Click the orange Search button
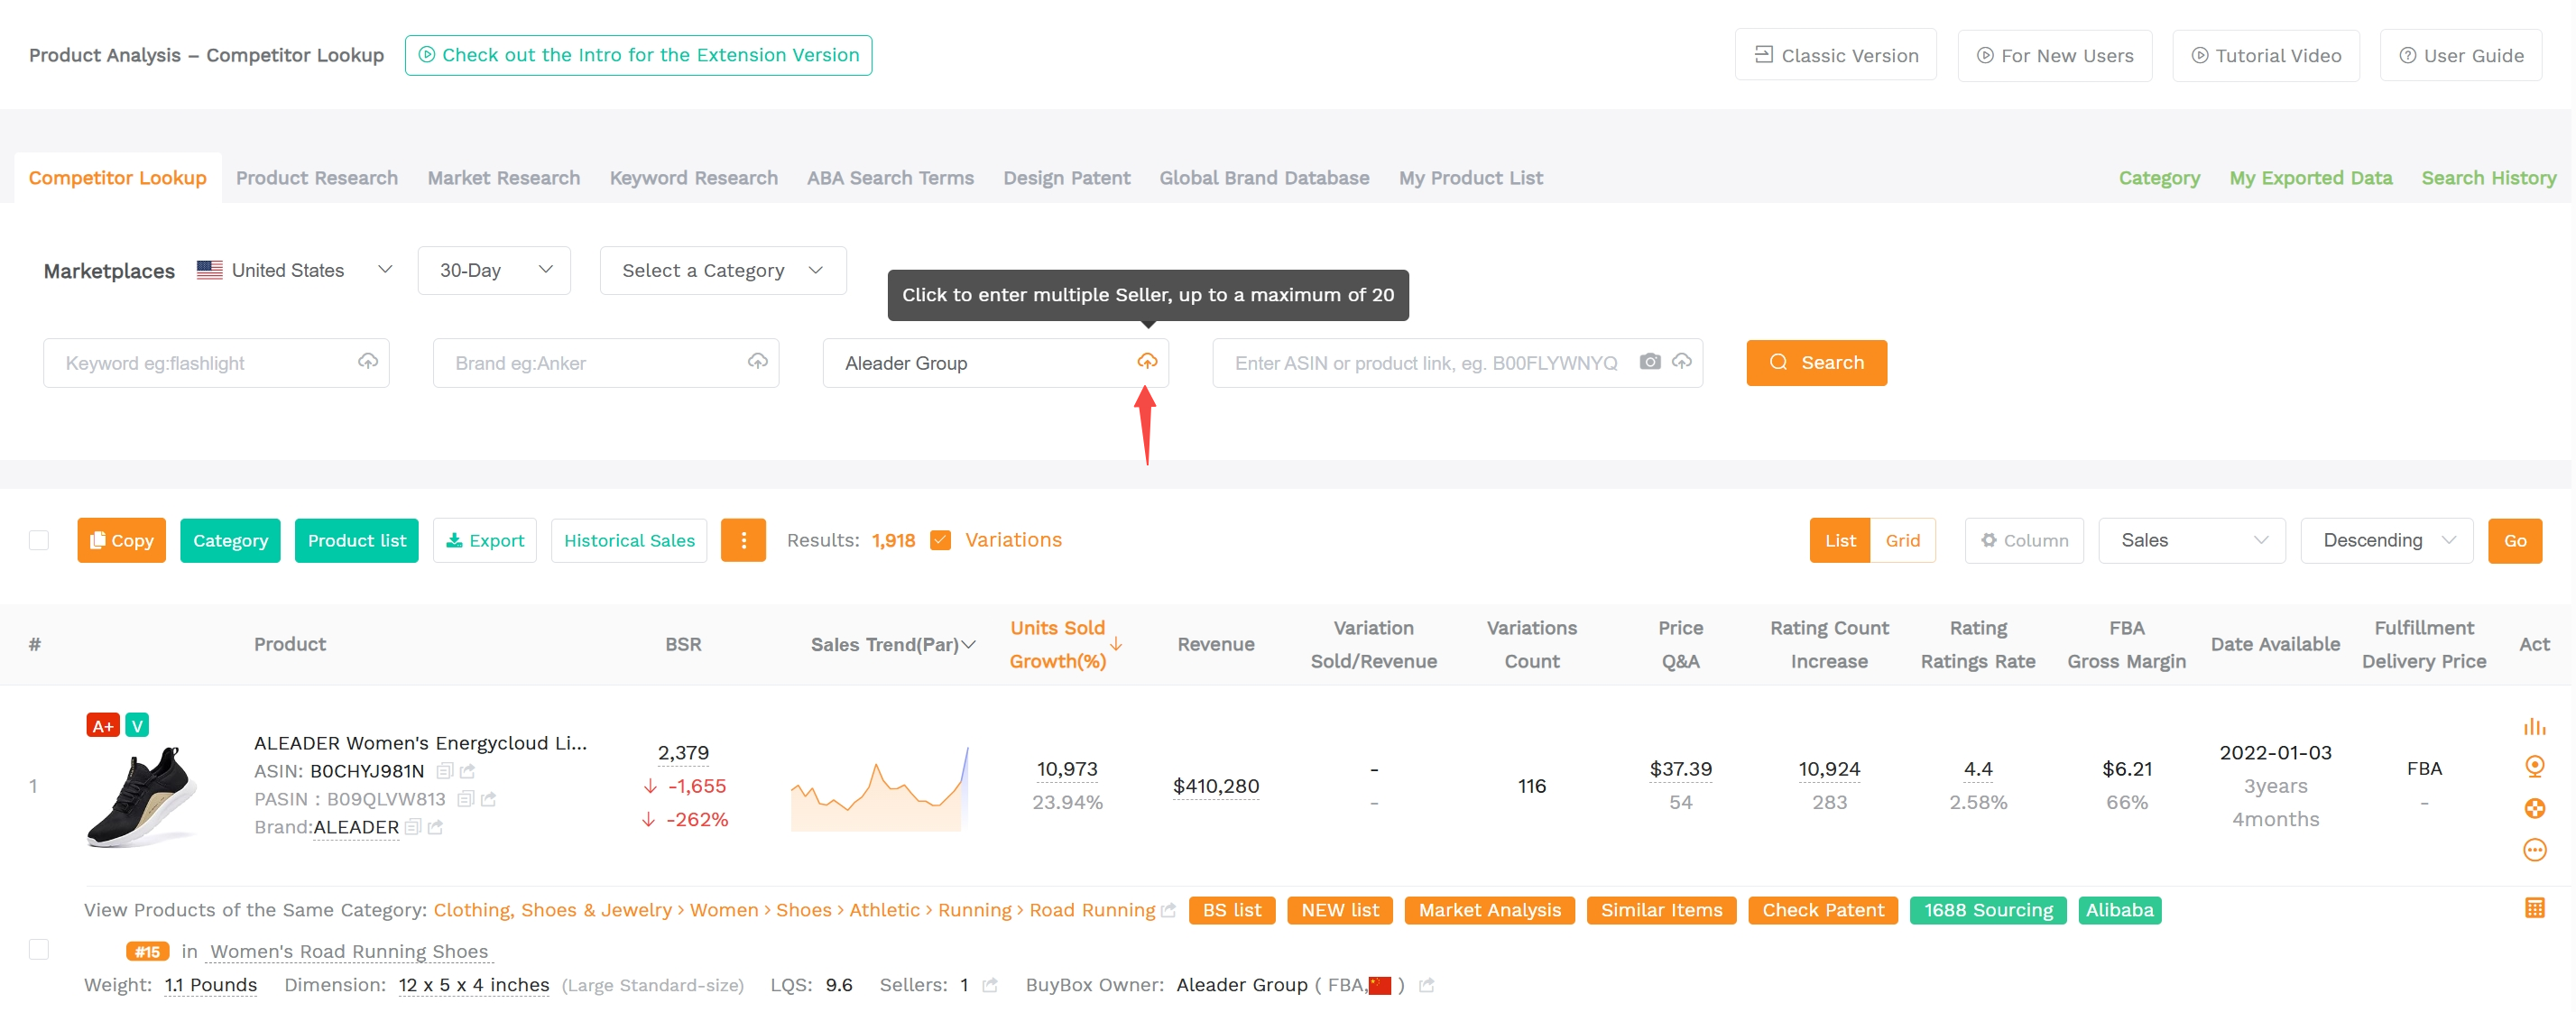 [1816, 362]
